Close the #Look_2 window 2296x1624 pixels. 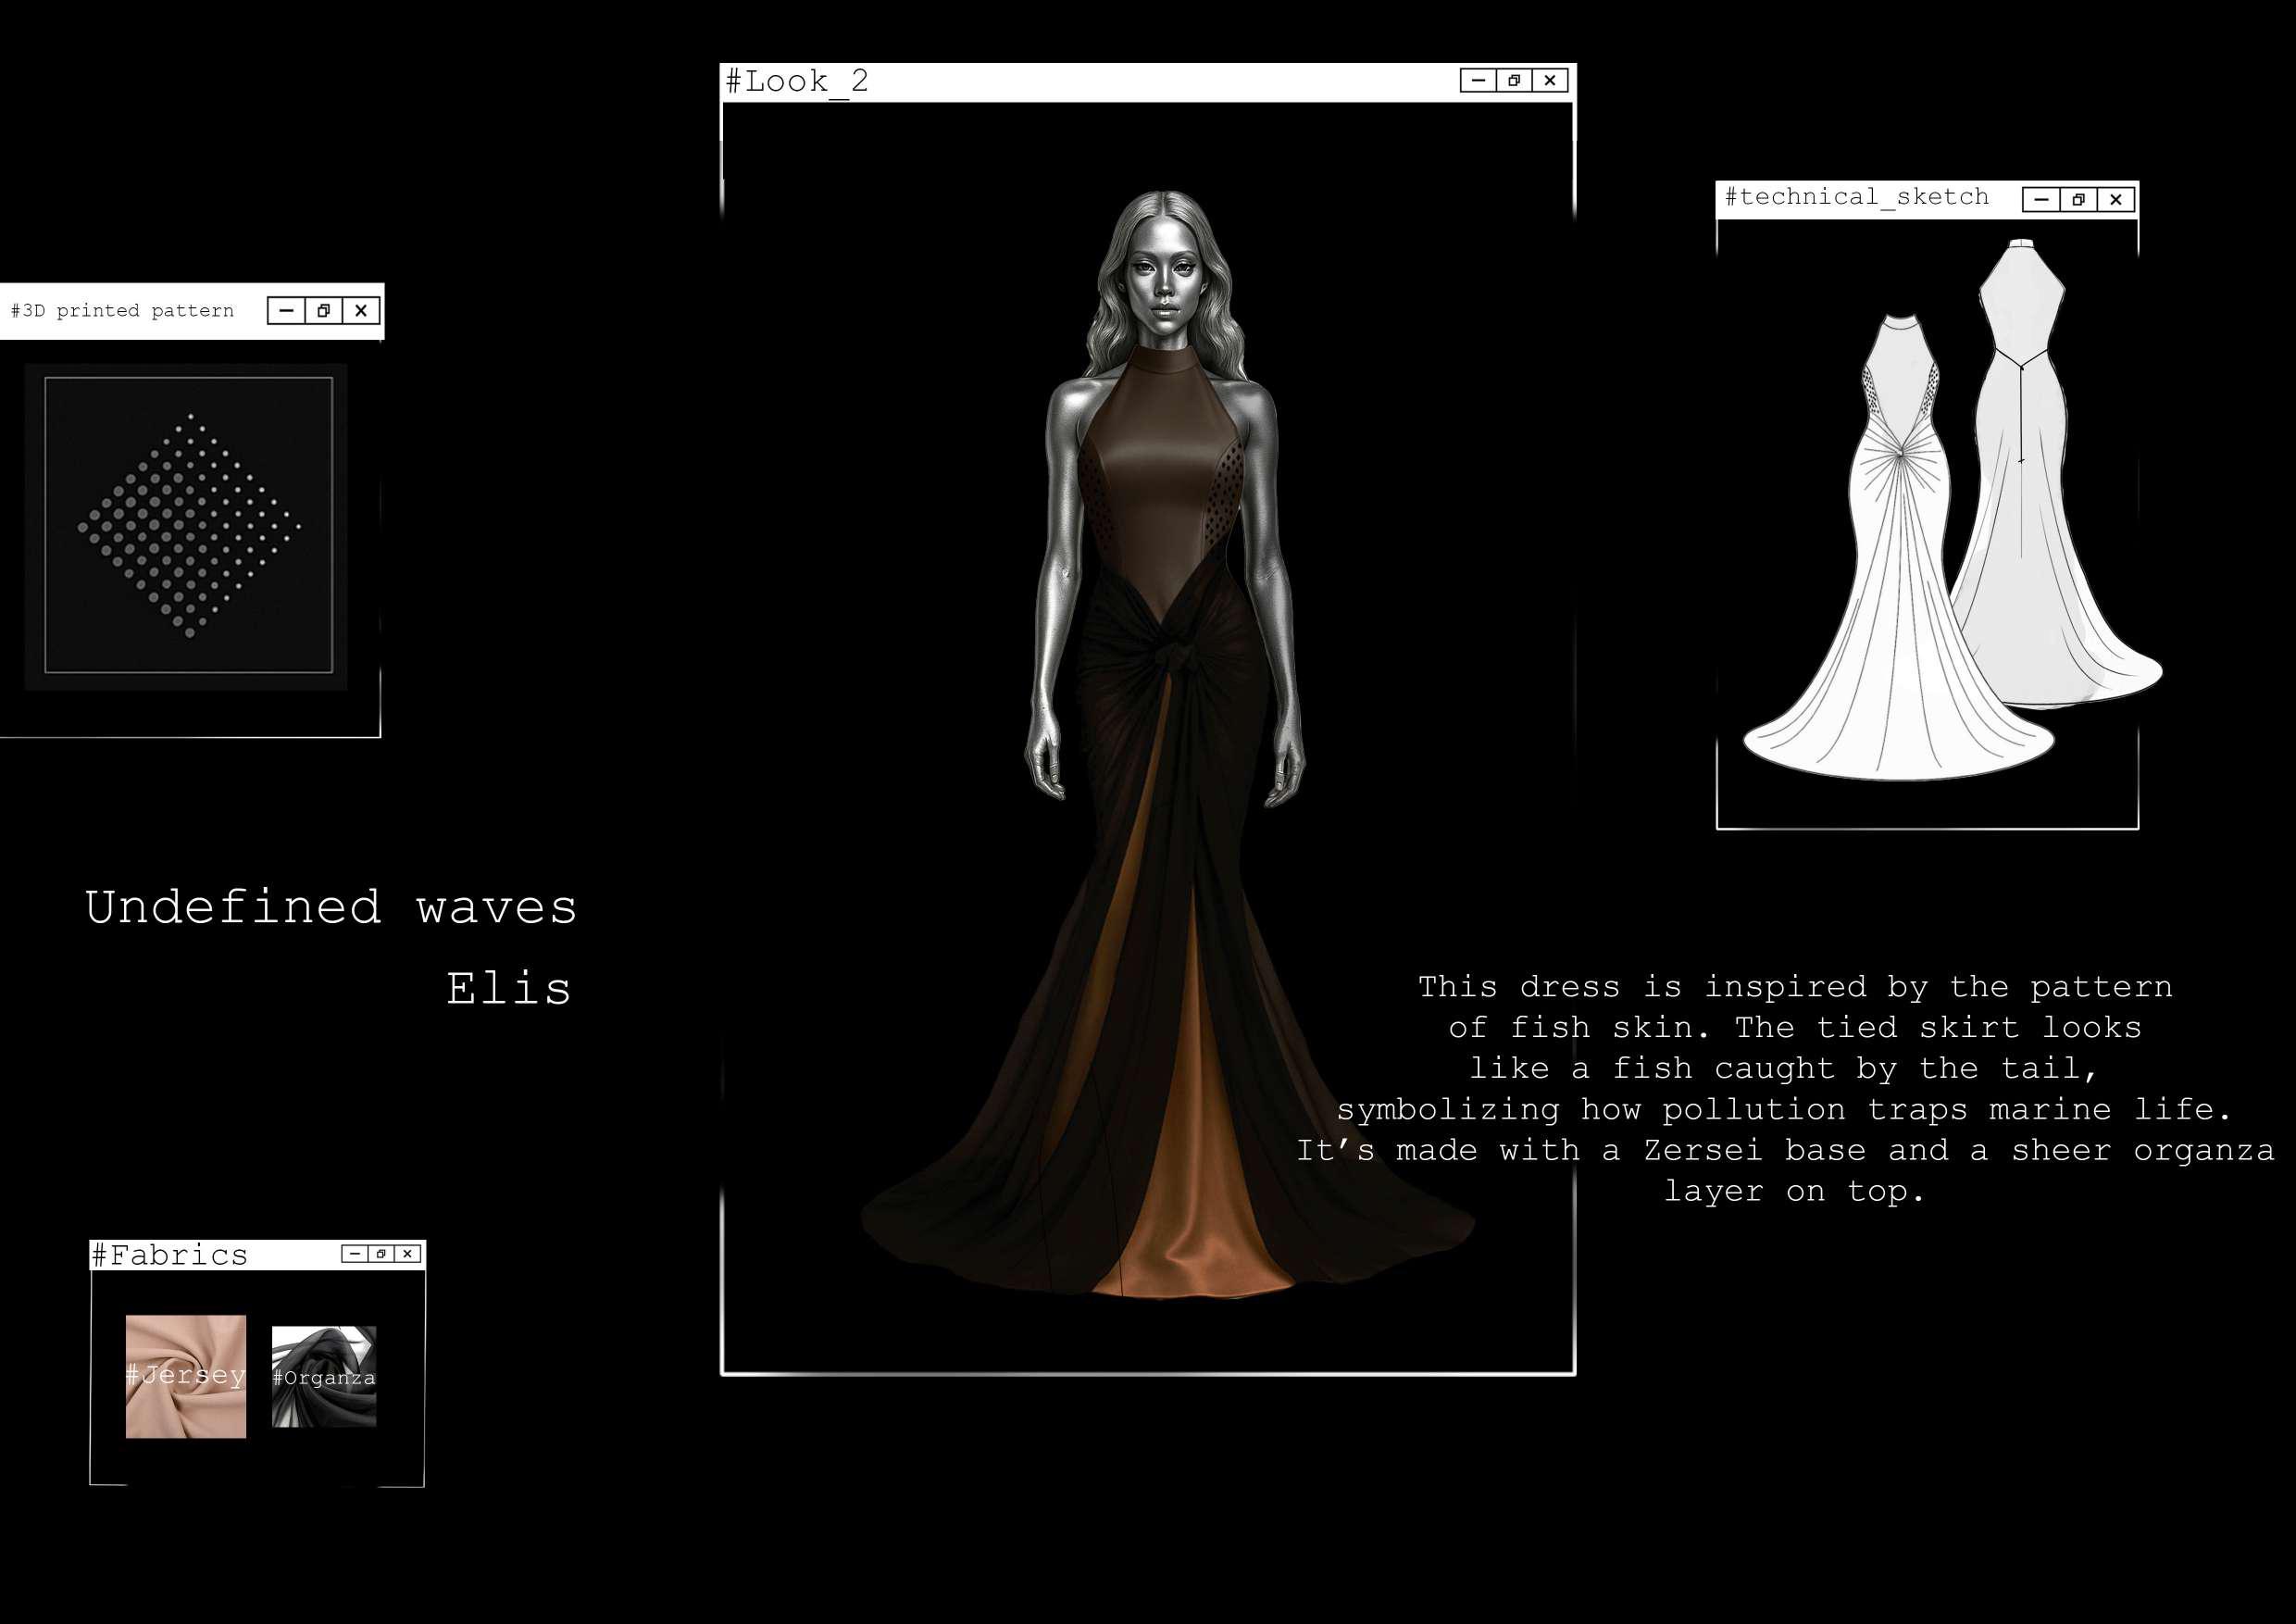1549,81
